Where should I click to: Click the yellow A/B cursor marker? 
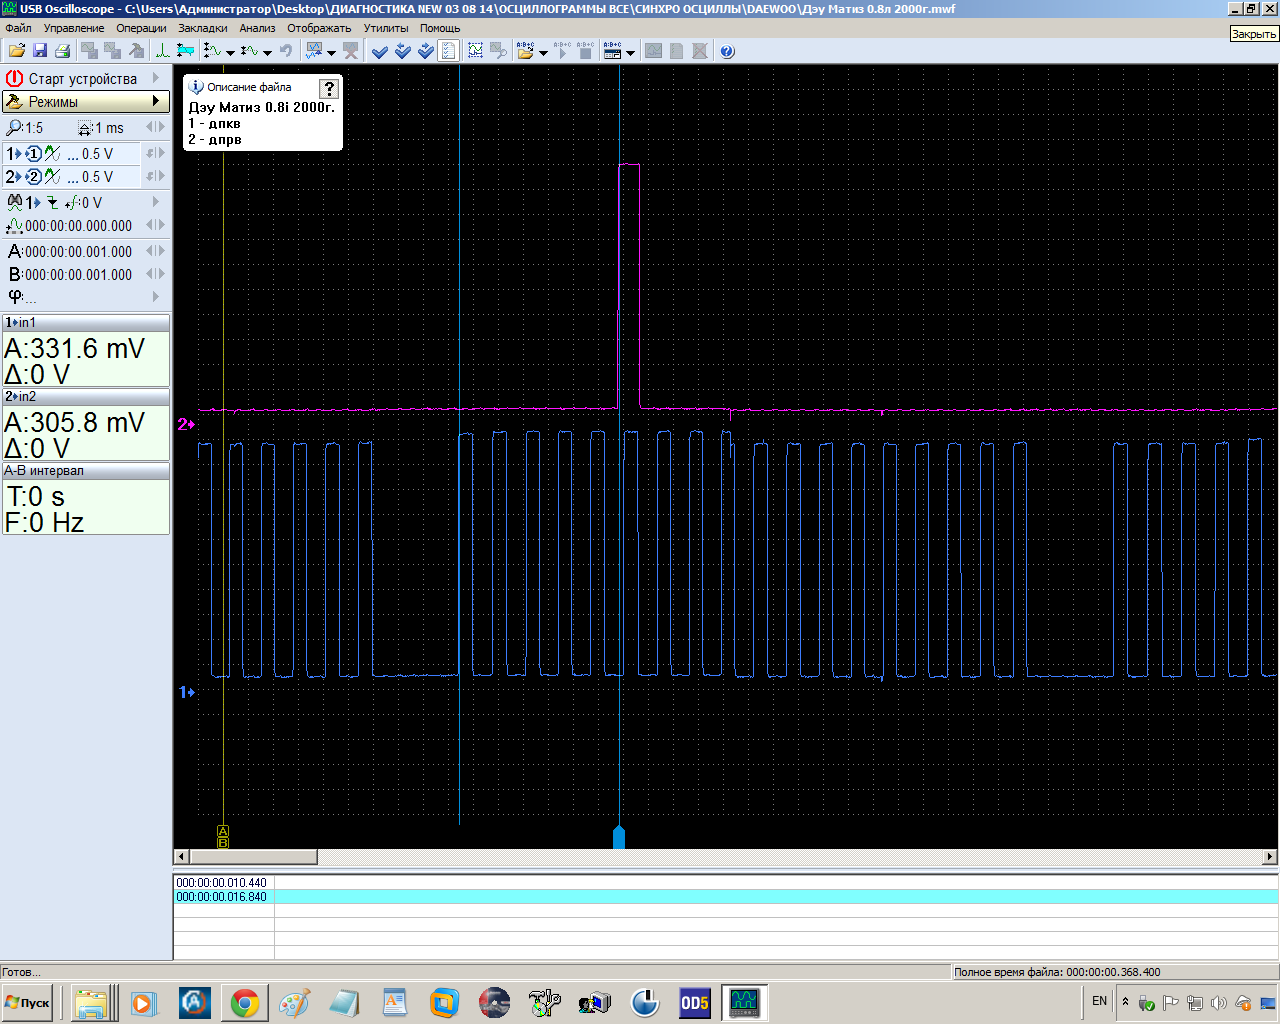[x=223, y=837]
